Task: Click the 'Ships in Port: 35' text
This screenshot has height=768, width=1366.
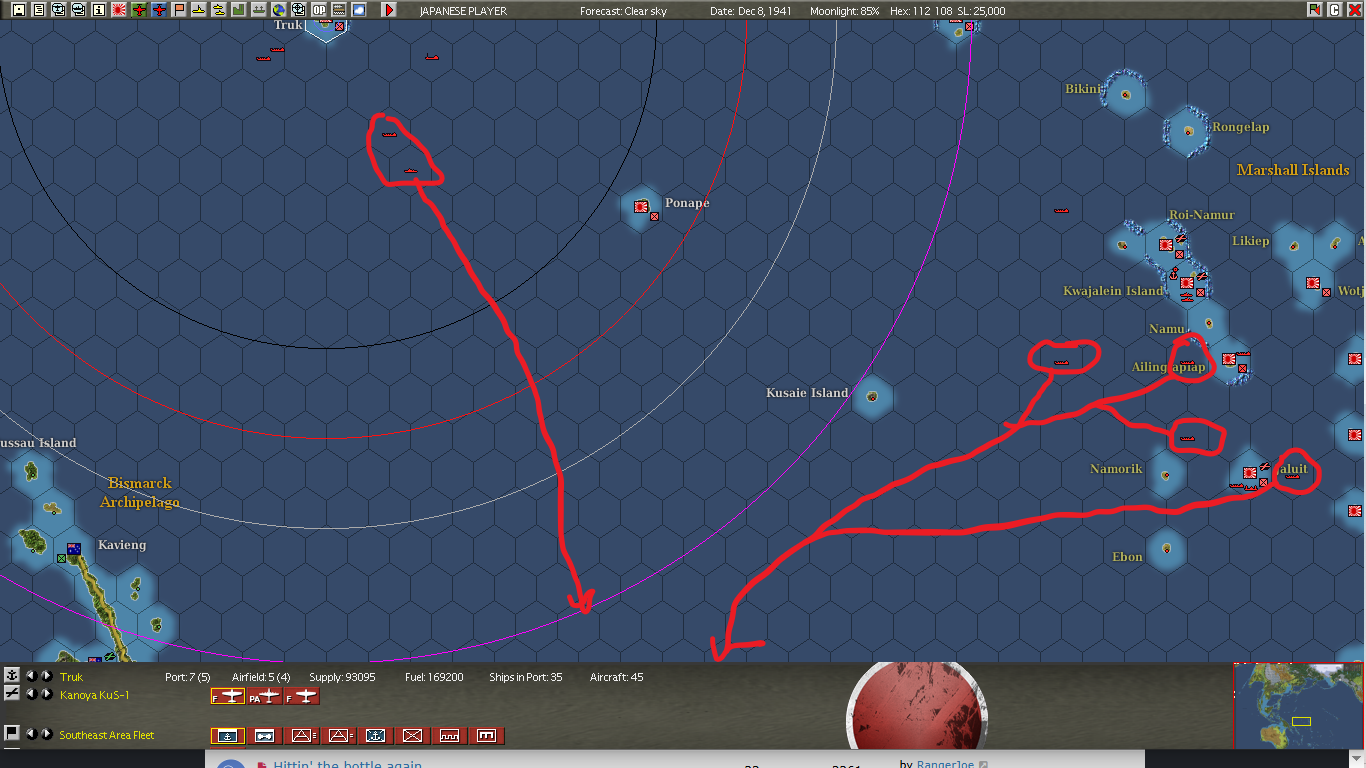Action: 526,677
